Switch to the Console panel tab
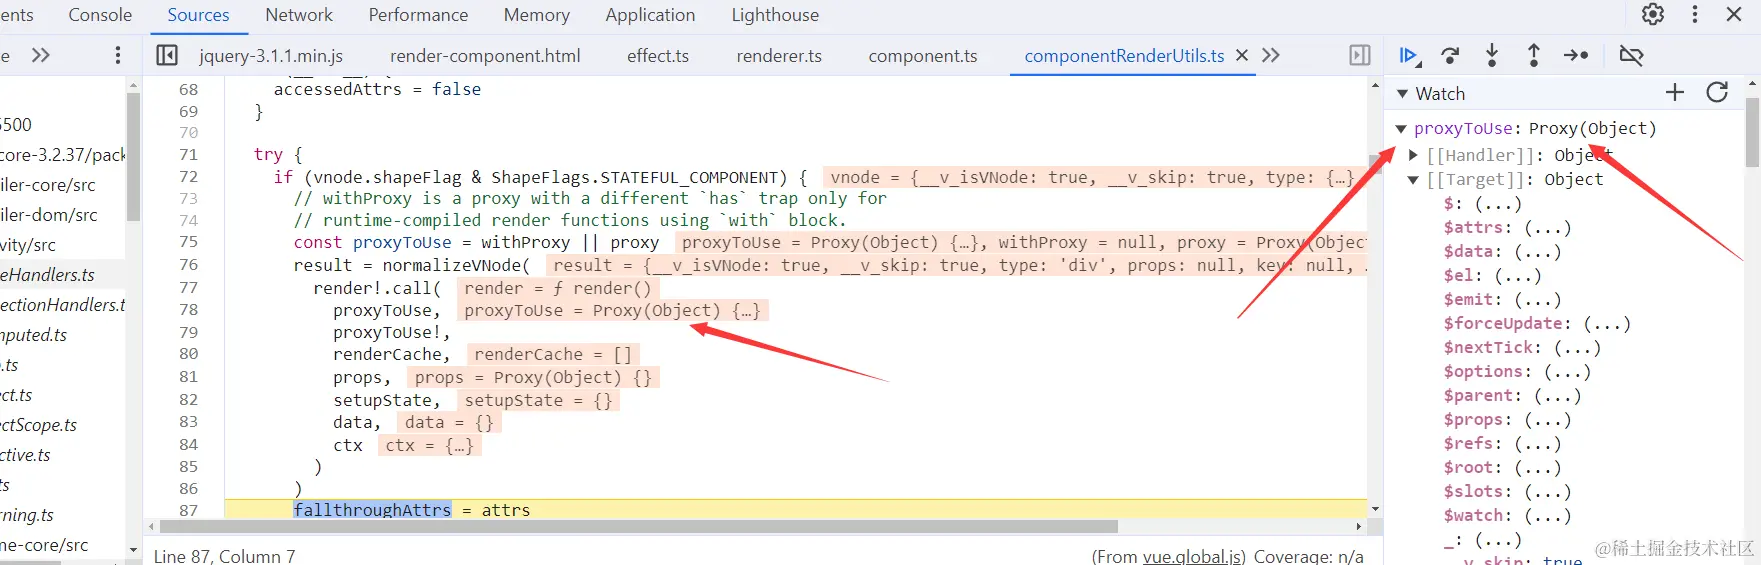The image size is (1761, 565). click(x=100, y=15)
